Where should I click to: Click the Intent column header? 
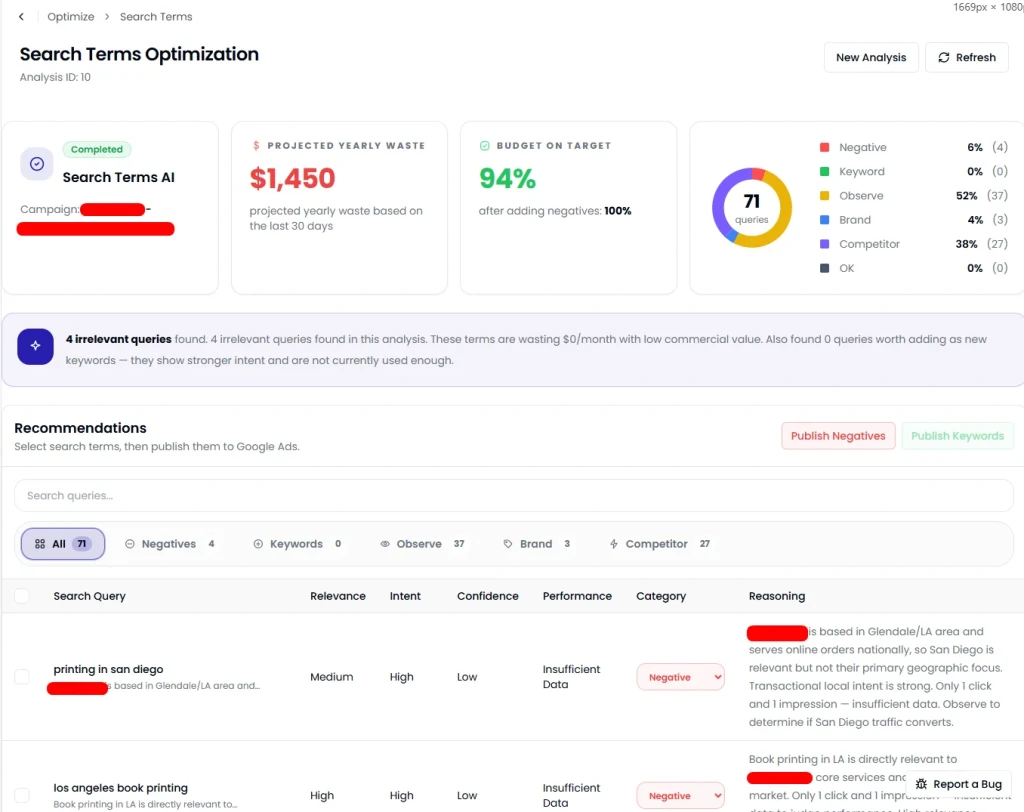click(x=405, y=596)
